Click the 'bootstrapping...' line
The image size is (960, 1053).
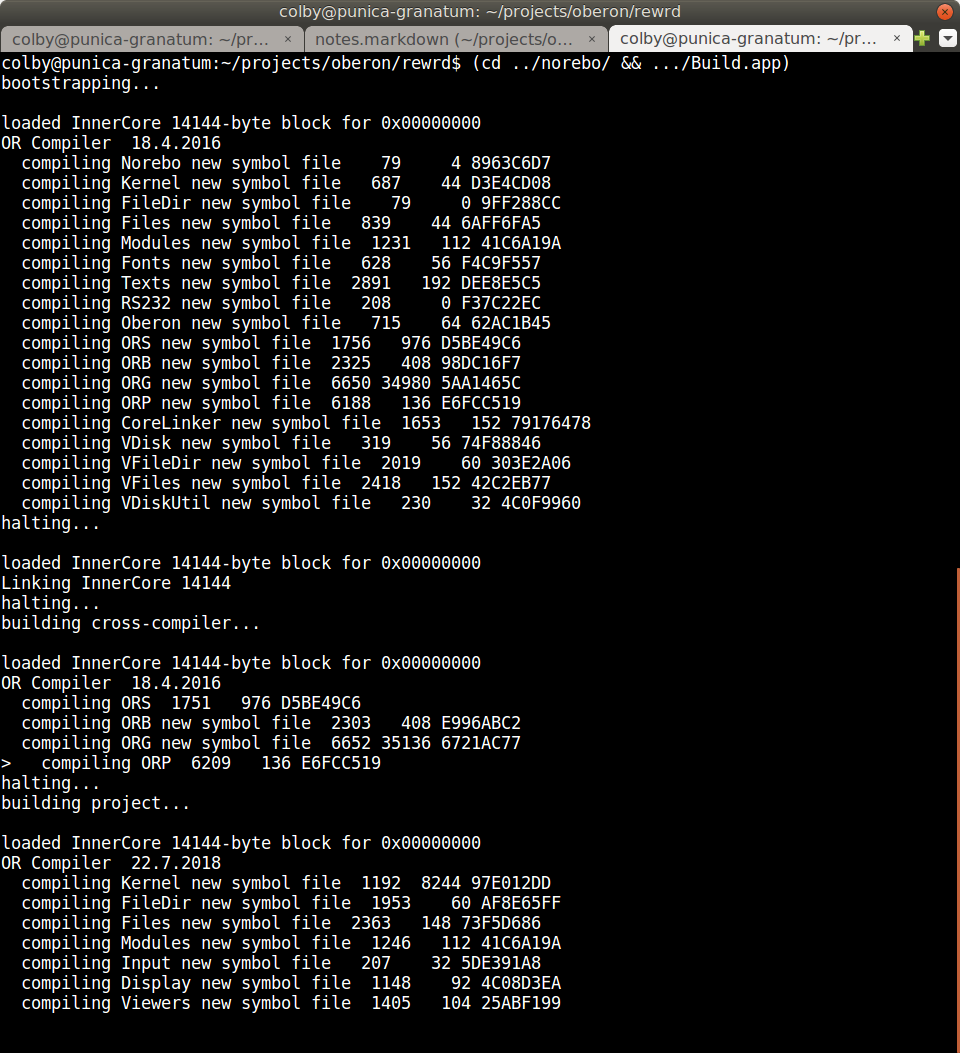click(81, 83)
